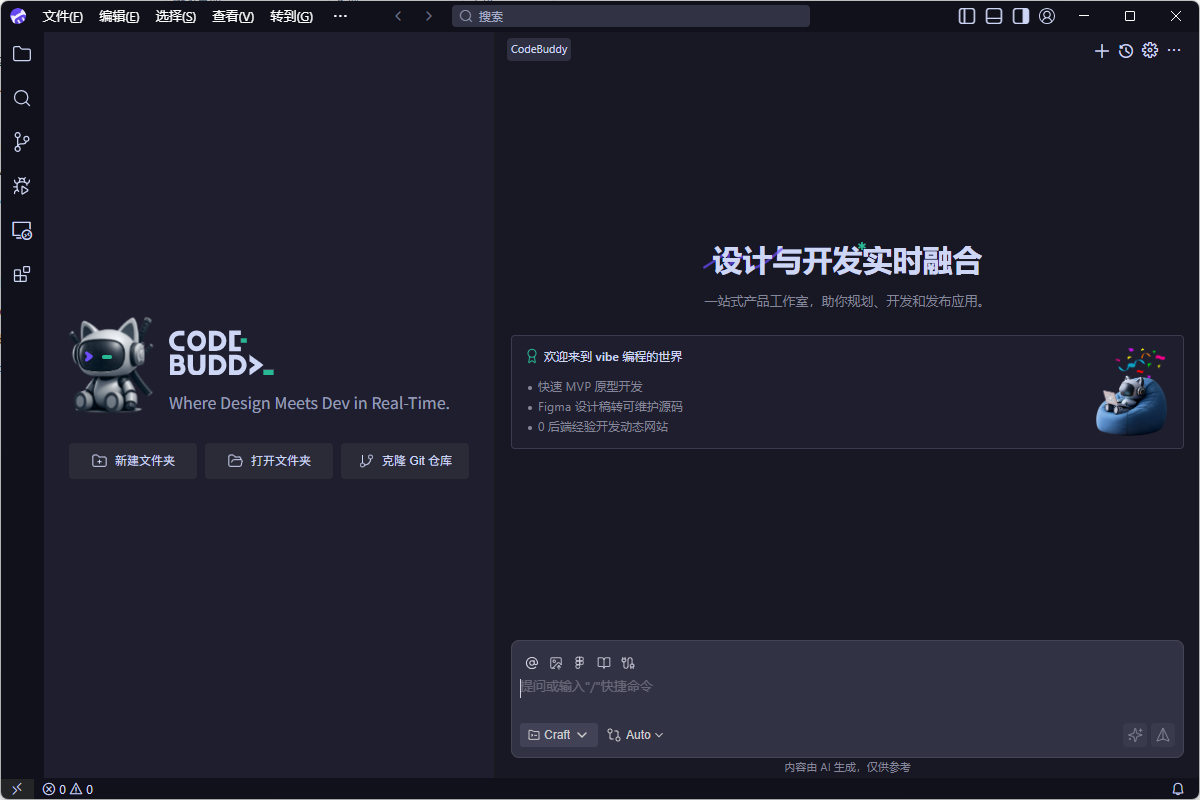1200x800 pixels.
Task: Open CodeBuddy chat history icon
Action: [x=1125, y=50]
